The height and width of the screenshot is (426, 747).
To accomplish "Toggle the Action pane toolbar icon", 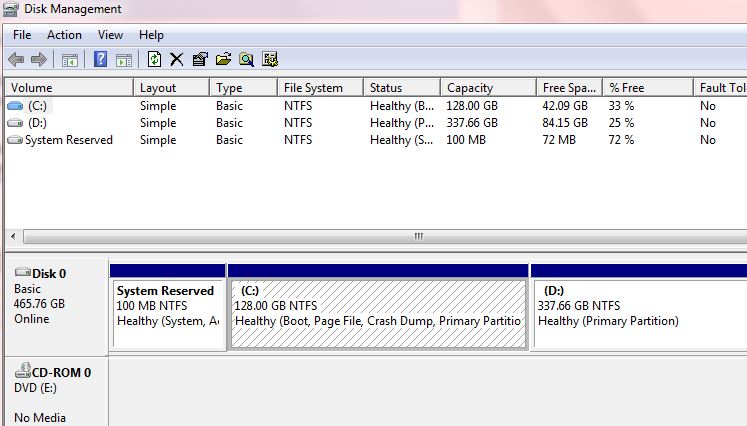I will pyautogui.click(x=124, y=60).
